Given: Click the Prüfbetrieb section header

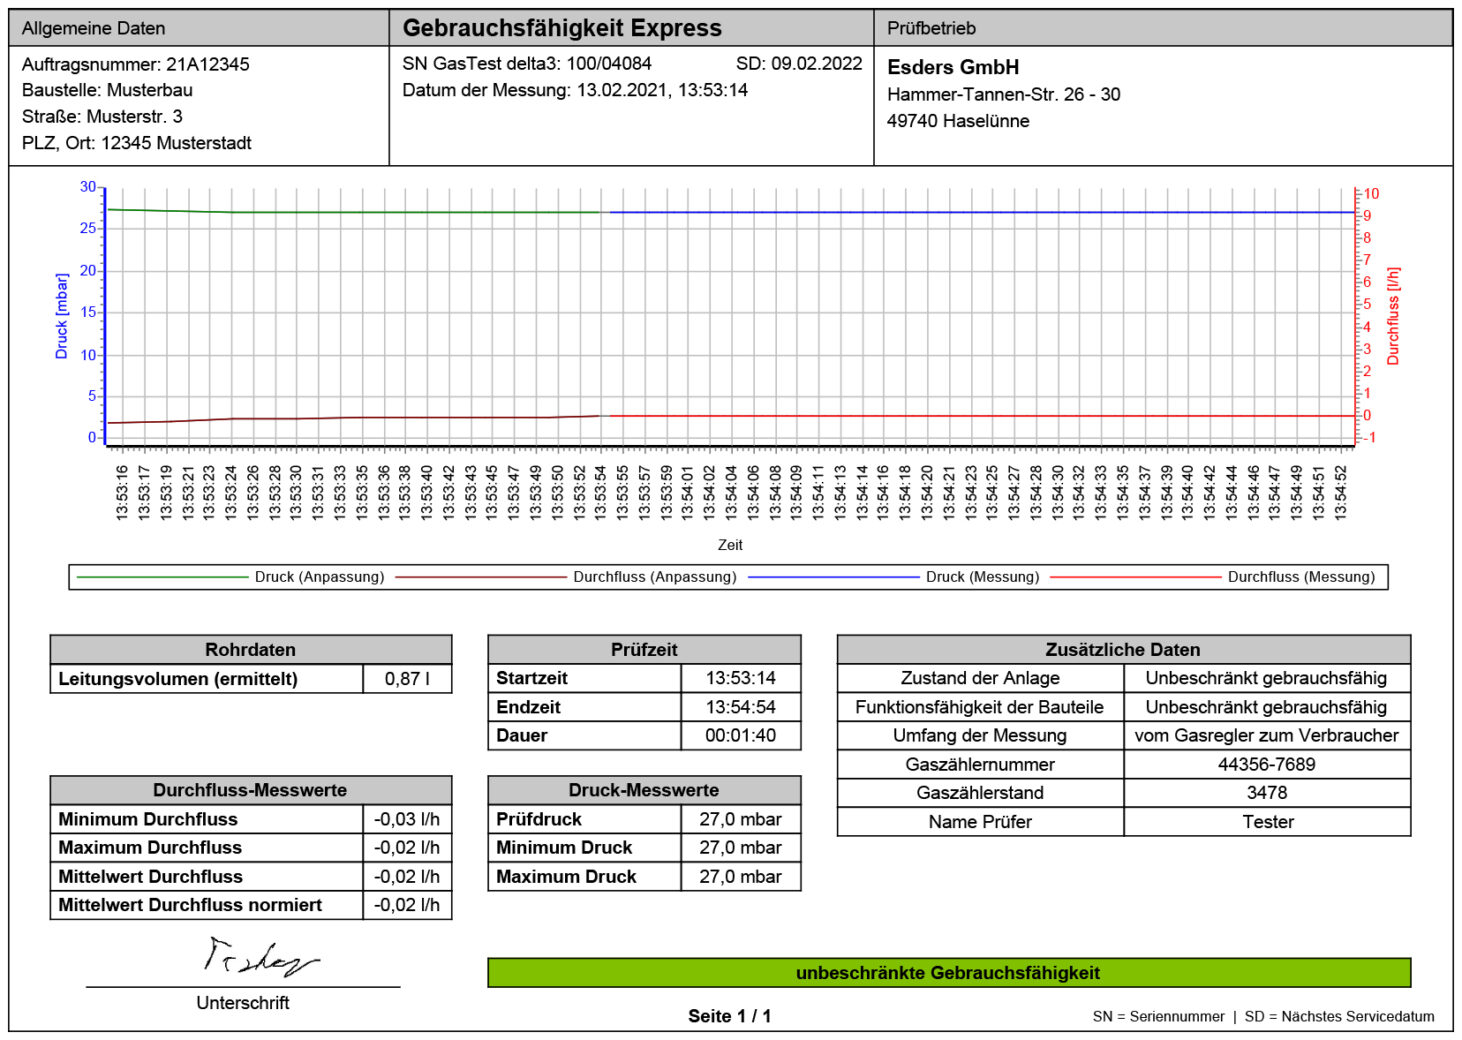Looking at the screenshot, I should click(x=931, y=28).
